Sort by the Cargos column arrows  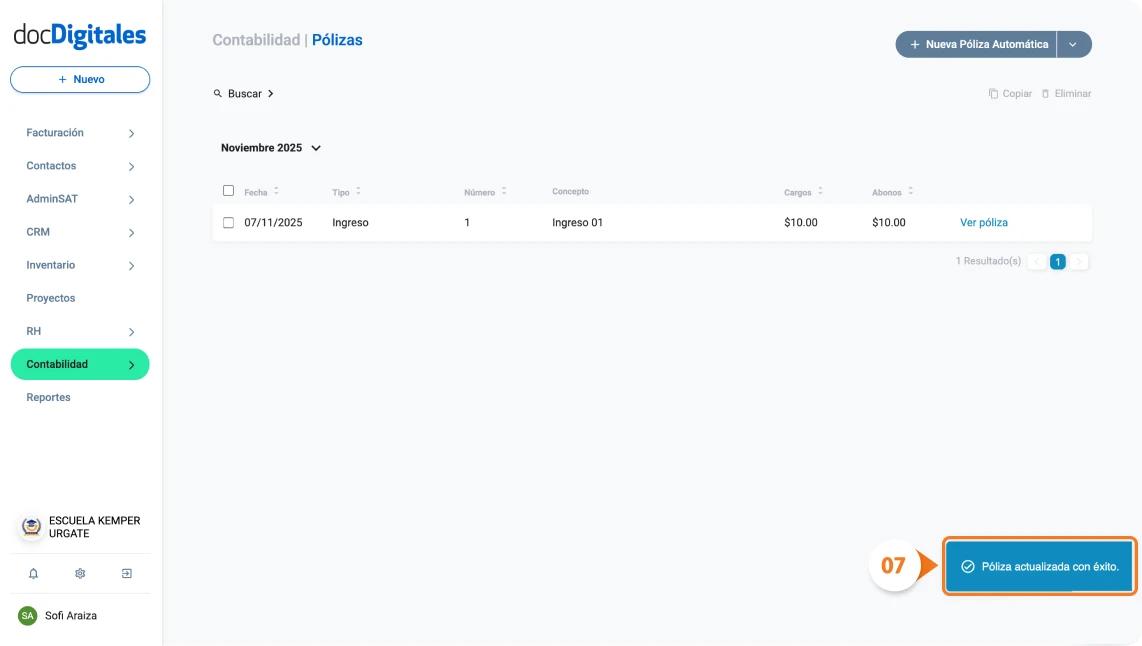(x=820, y=191)
